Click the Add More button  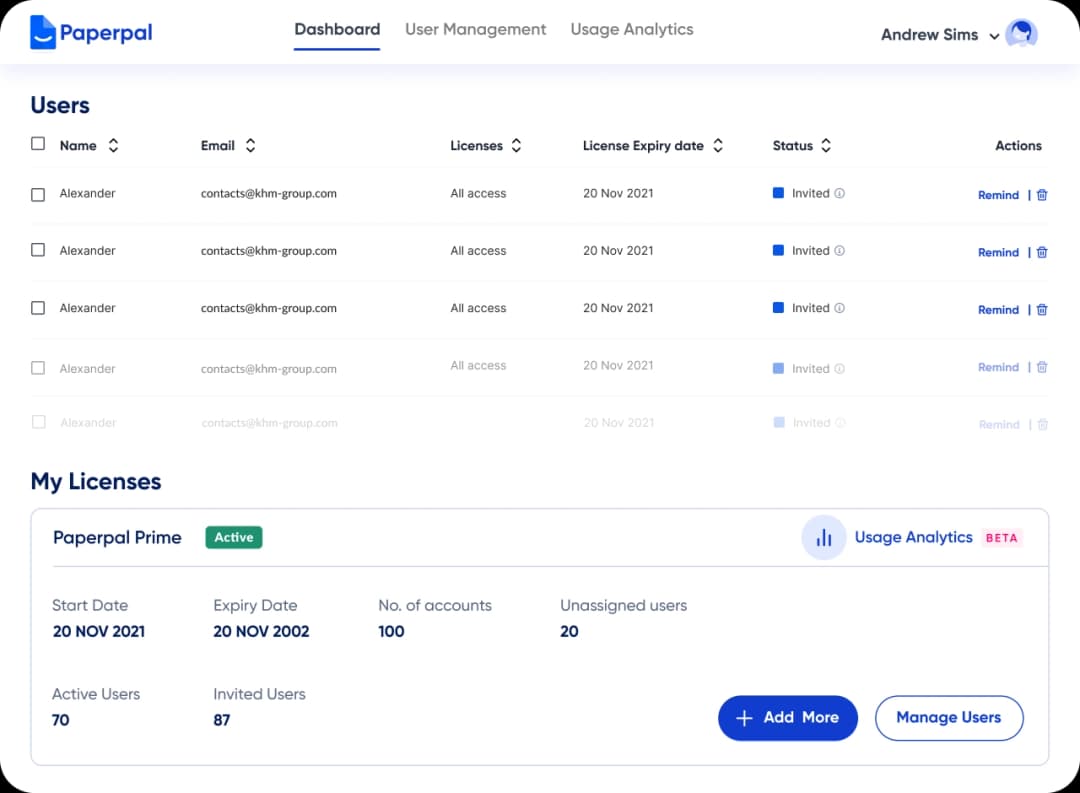(x=787, y=718)
